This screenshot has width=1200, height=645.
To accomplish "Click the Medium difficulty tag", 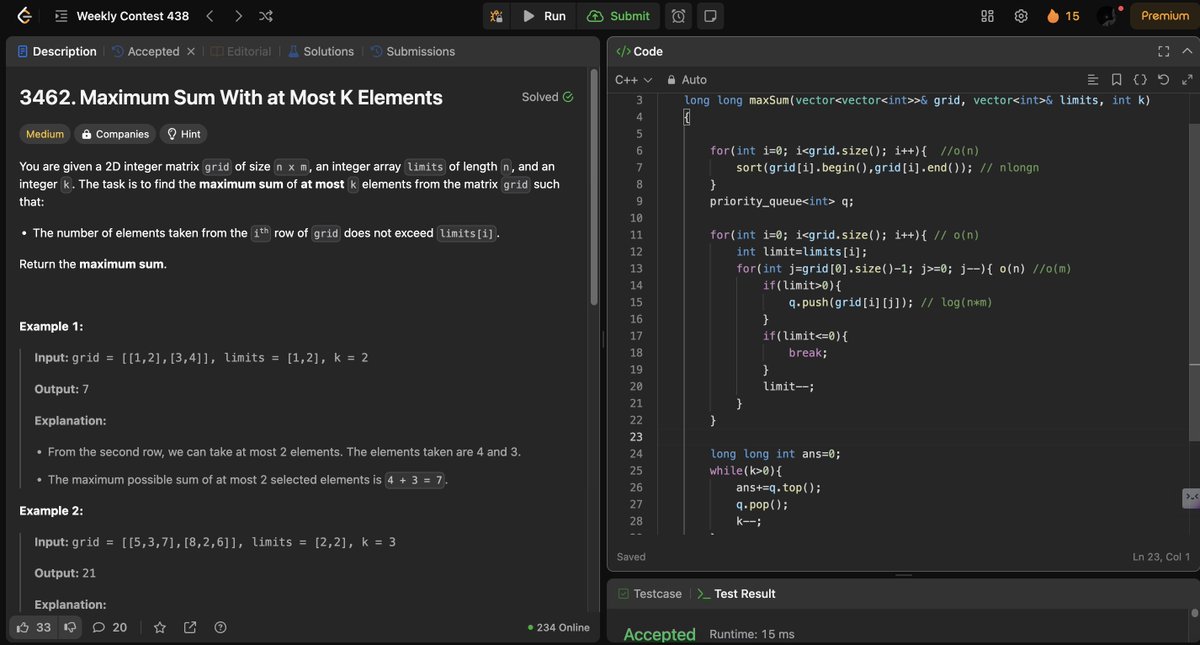I will pyautogui.click(x=45, y=134).
